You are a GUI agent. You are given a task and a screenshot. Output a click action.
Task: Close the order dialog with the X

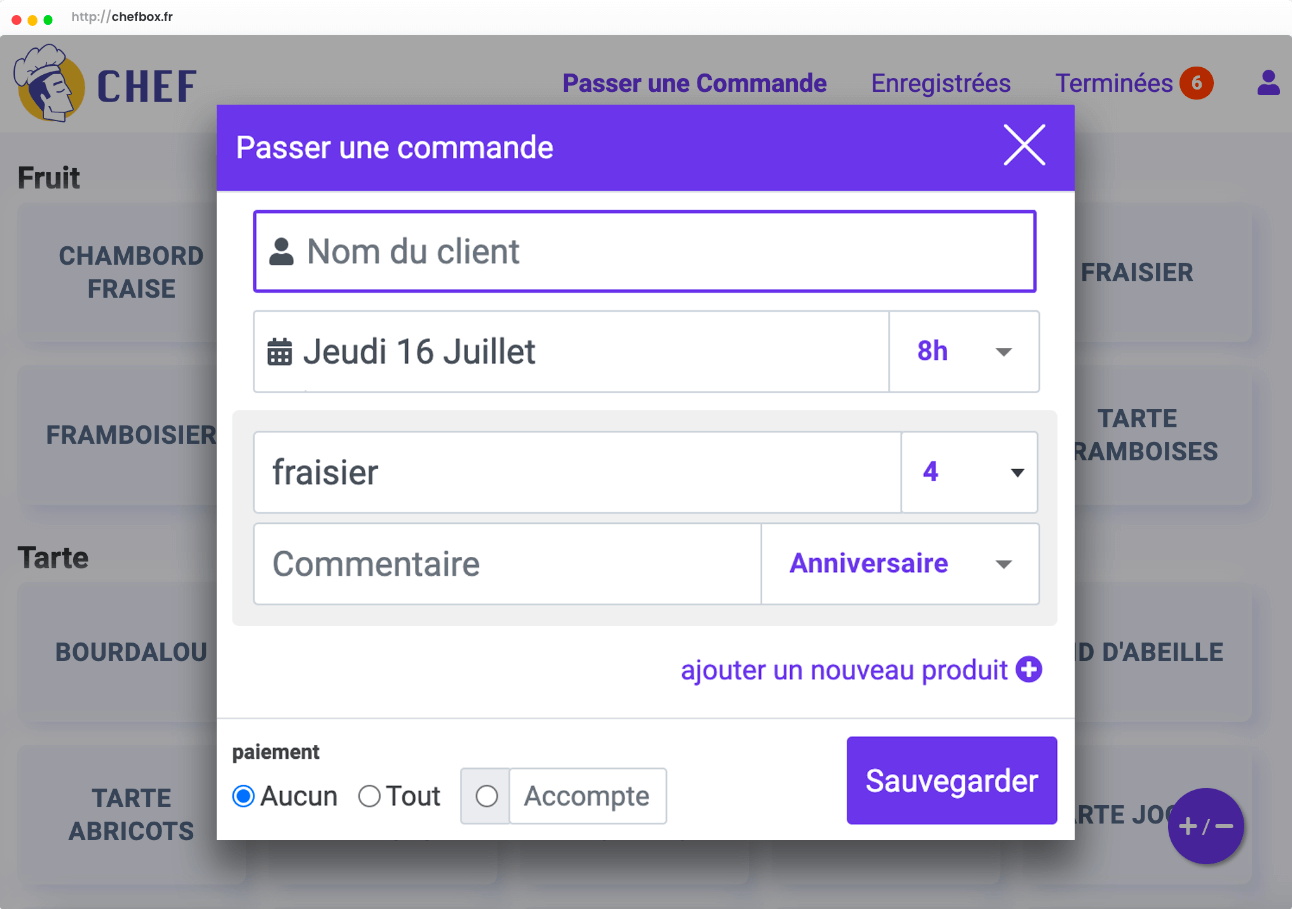pos(1024,146)
